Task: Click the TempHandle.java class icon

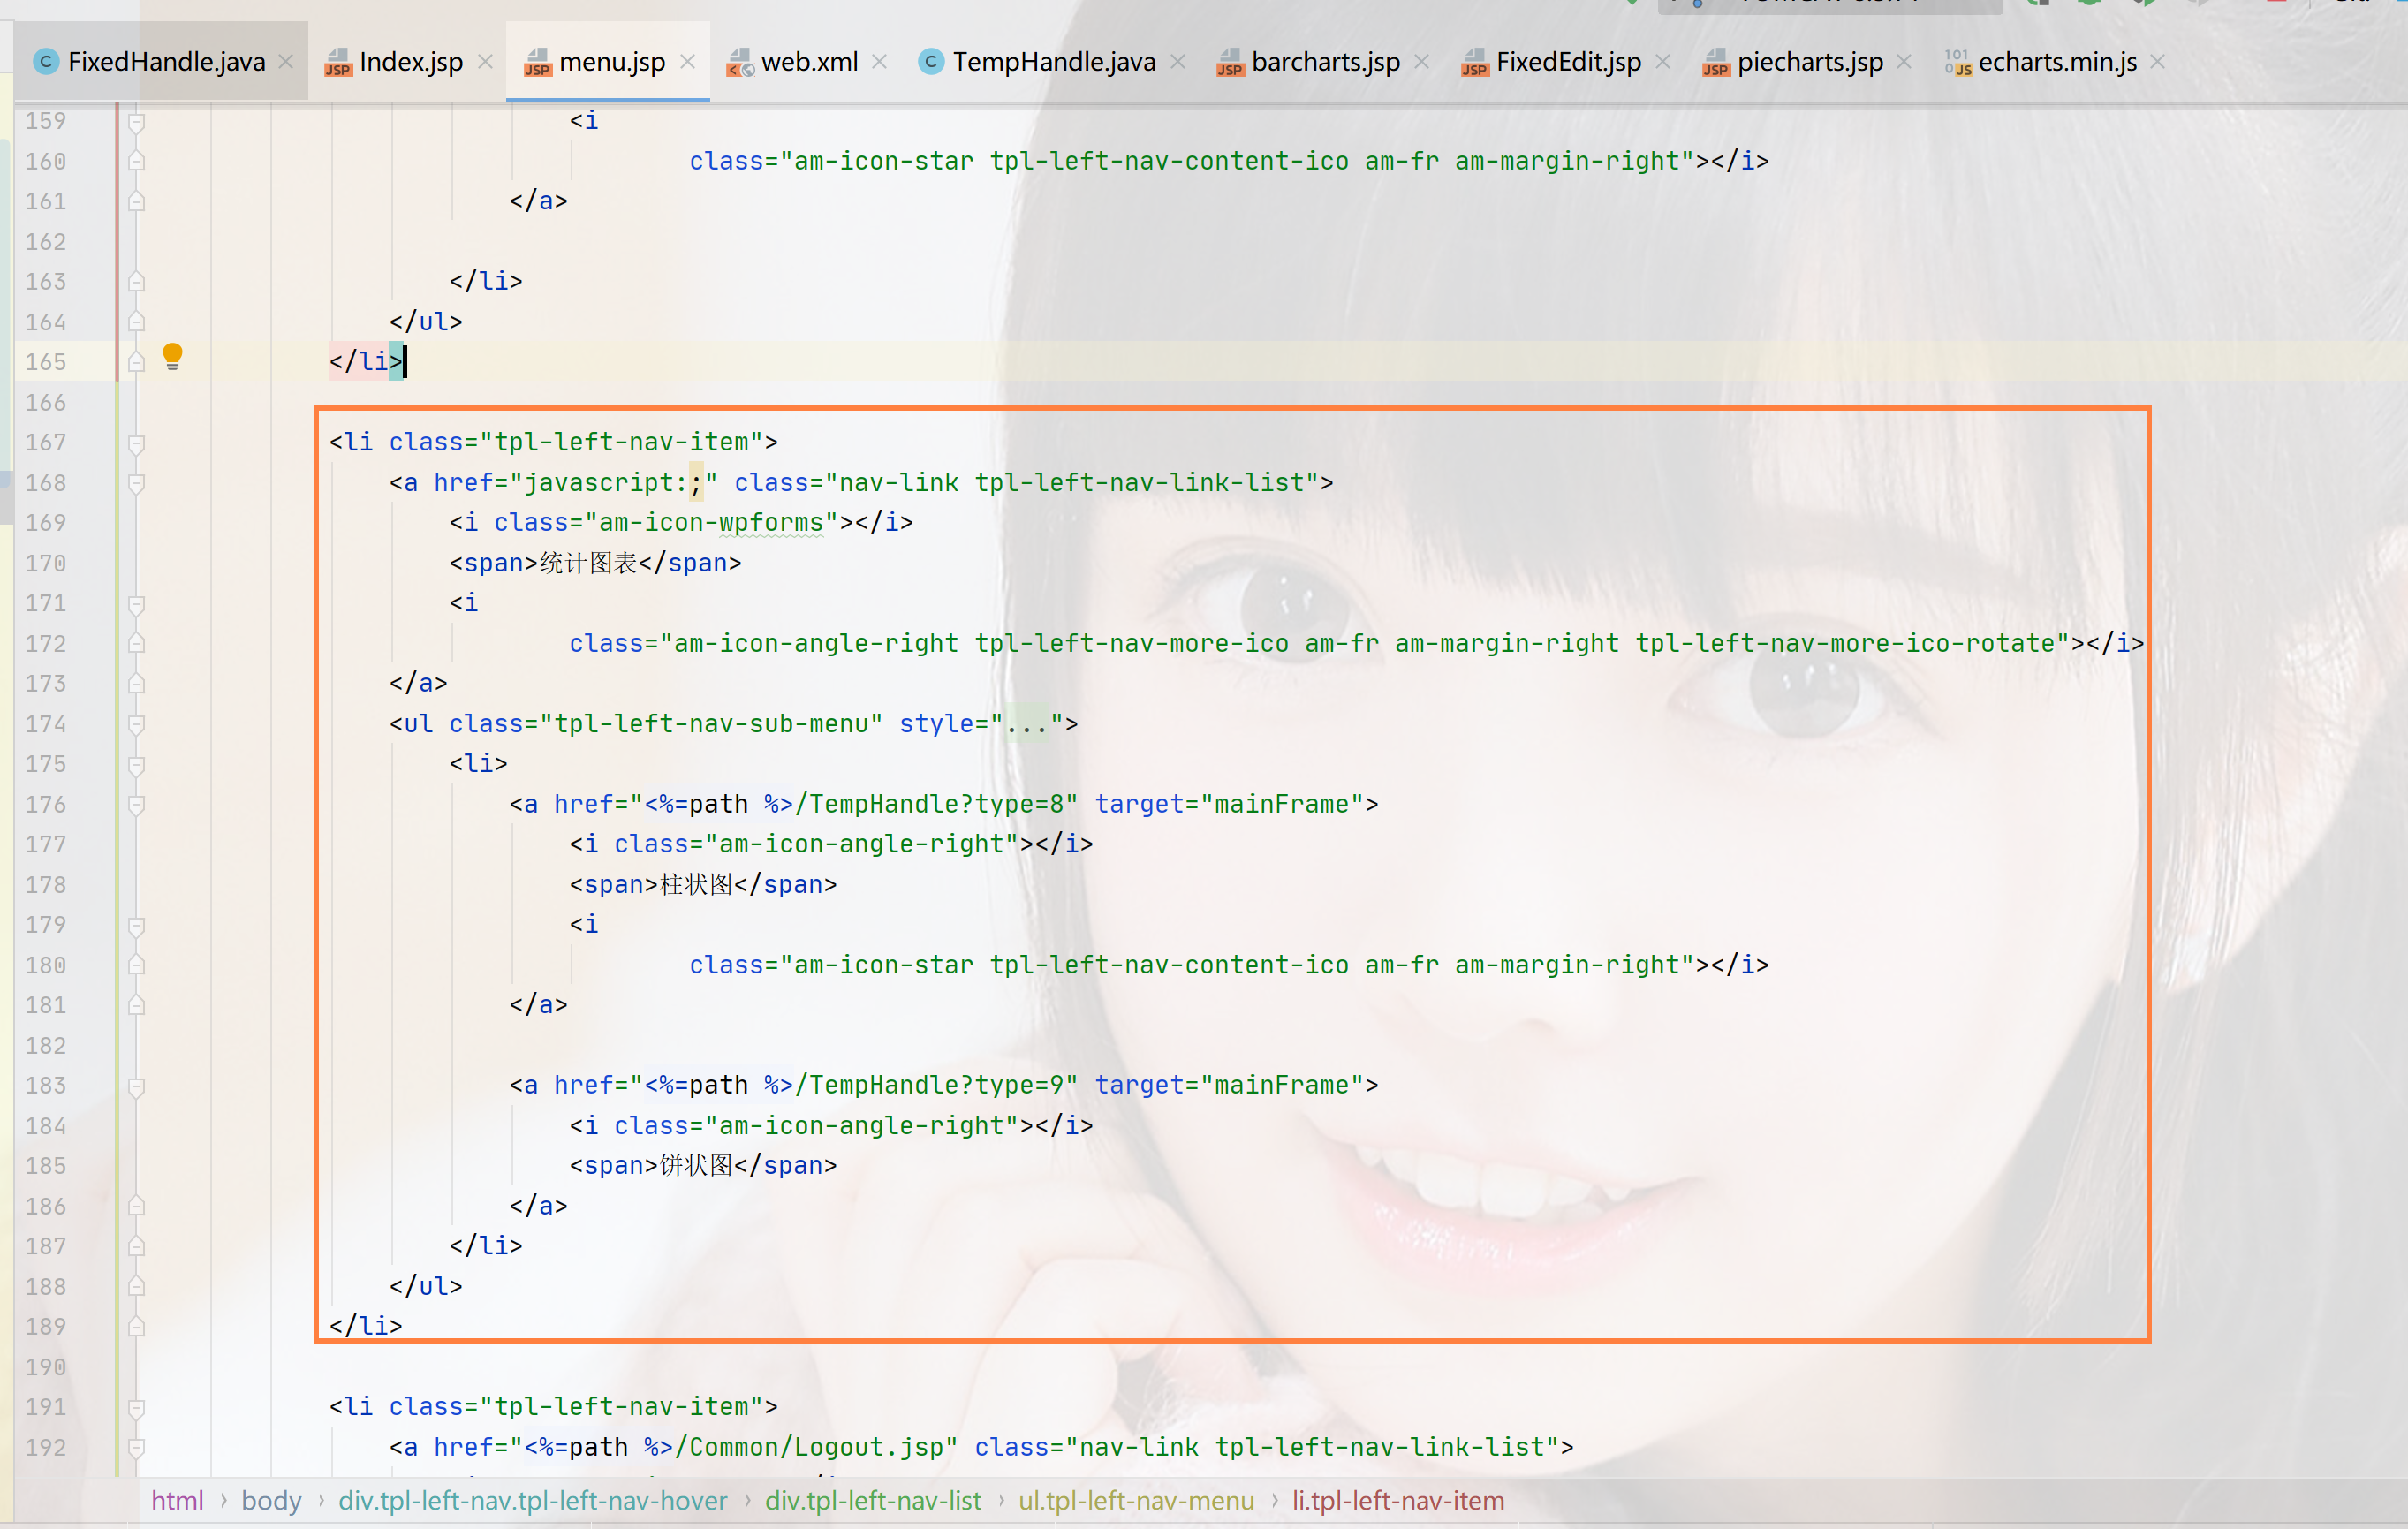Action: click(x=930, y=62)
